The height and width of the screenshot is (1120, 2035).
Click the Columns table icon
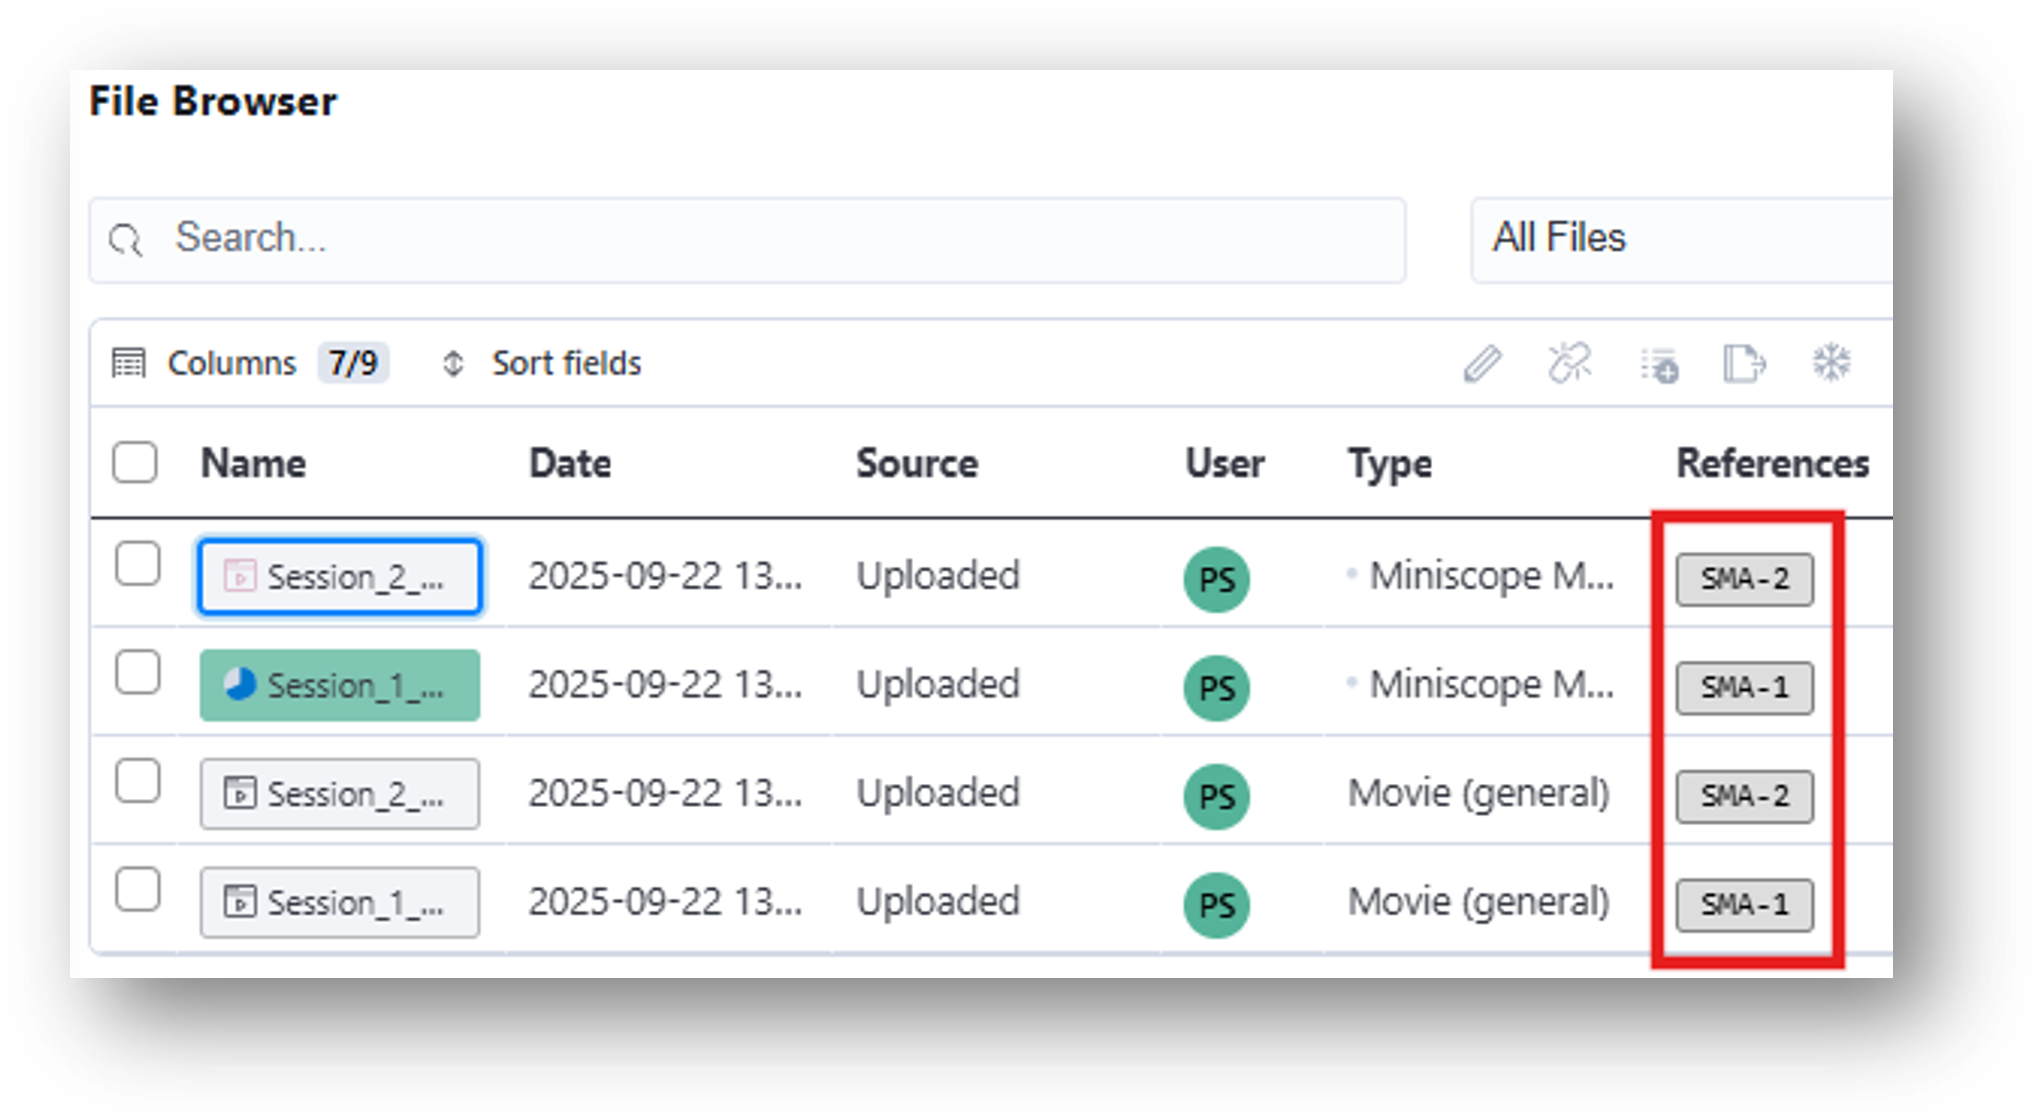click(x=129, y=363)
